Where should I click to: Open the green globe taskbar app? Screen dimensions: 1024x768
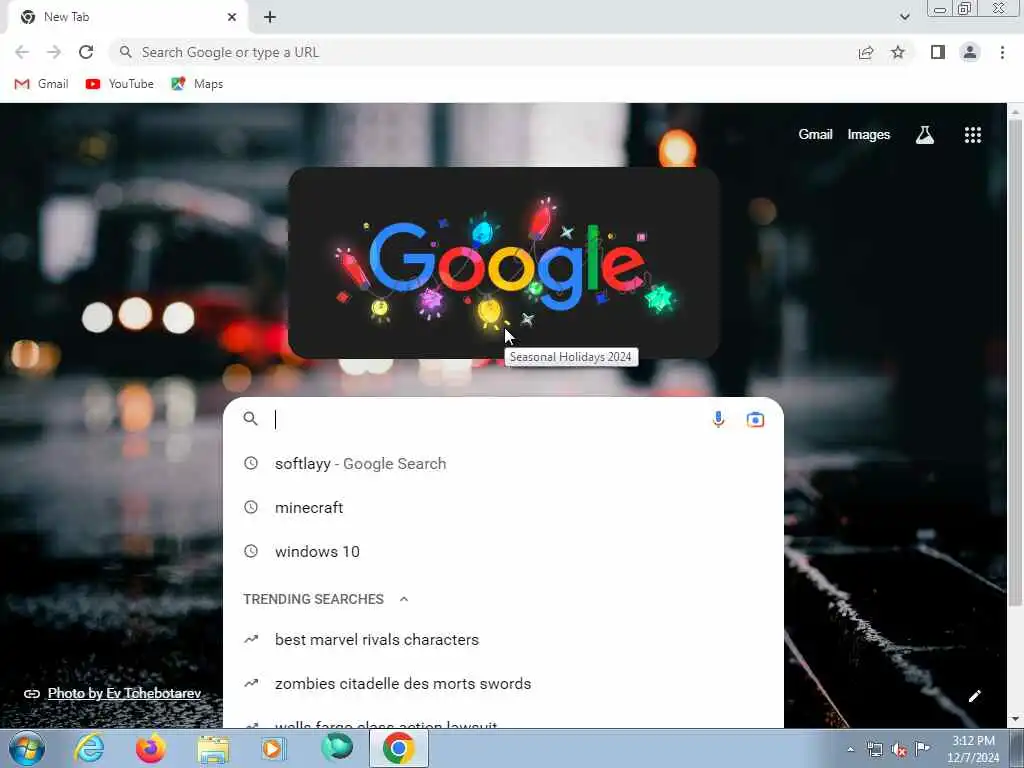pos(337,748)
